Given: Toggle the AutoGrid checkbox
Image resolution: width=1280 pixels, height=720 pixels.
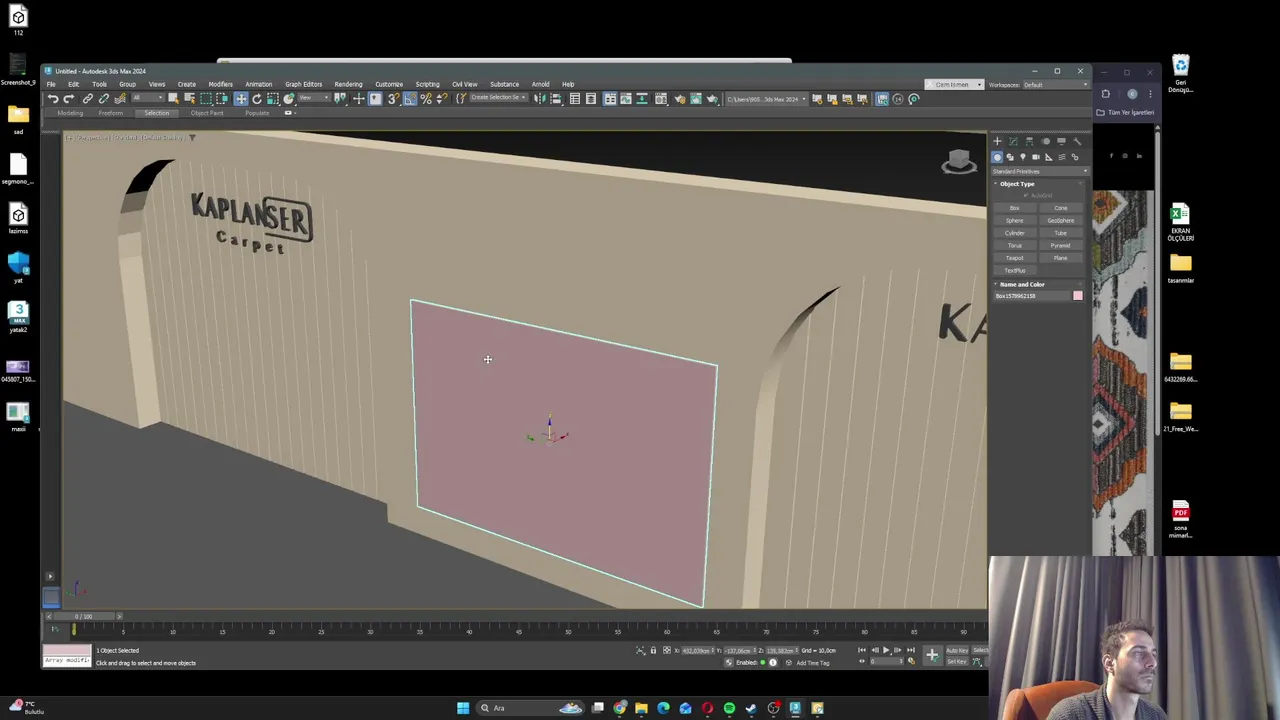Looking at the screenshot, I should (x=1026, y=195).
